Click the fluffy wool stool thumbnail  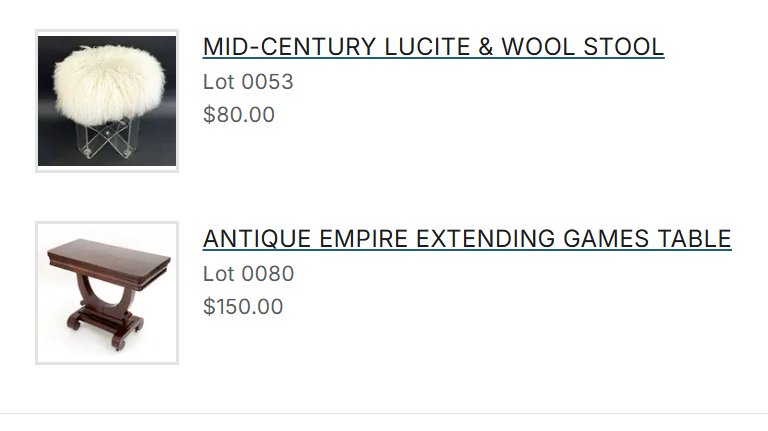click(x=107, y=101)
